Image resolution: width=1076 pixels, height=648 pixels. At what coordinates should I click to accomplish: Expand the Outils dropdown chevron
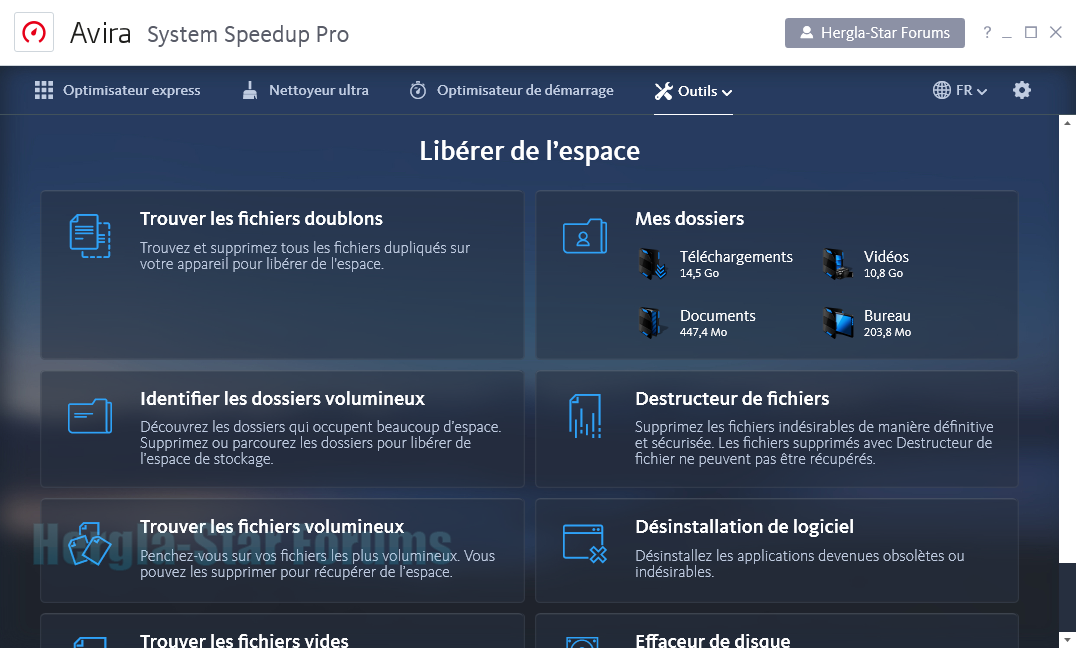727,92
